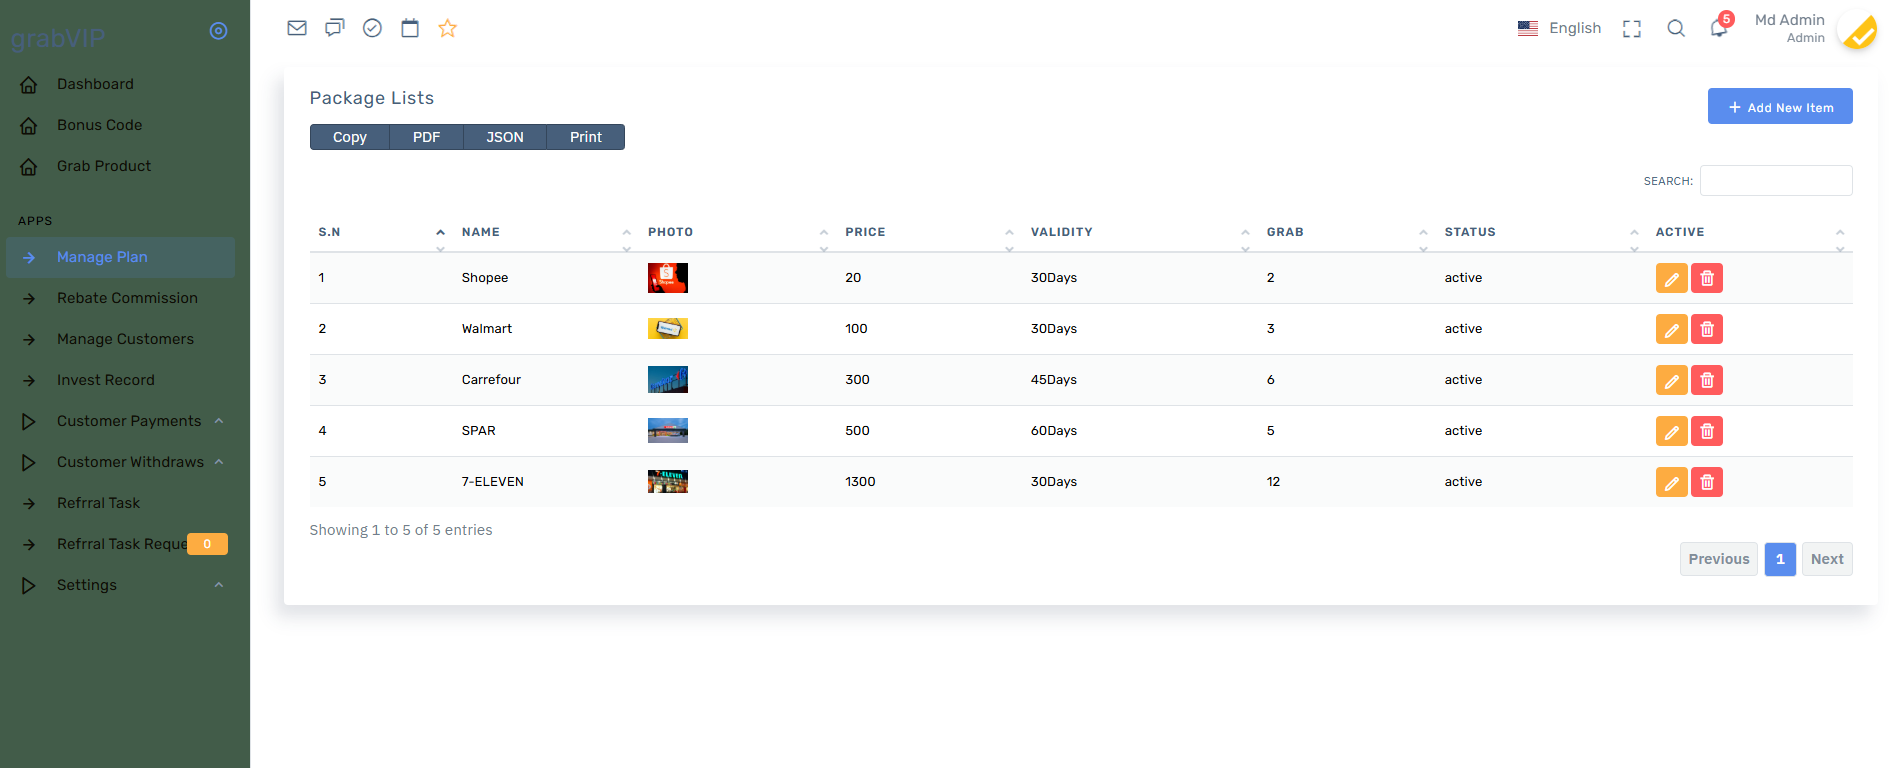This screenshot has width=1889, height=768.
Task: Delete the 7-ELEVEN package with trash icon
Action: [x=1707, y=482]
